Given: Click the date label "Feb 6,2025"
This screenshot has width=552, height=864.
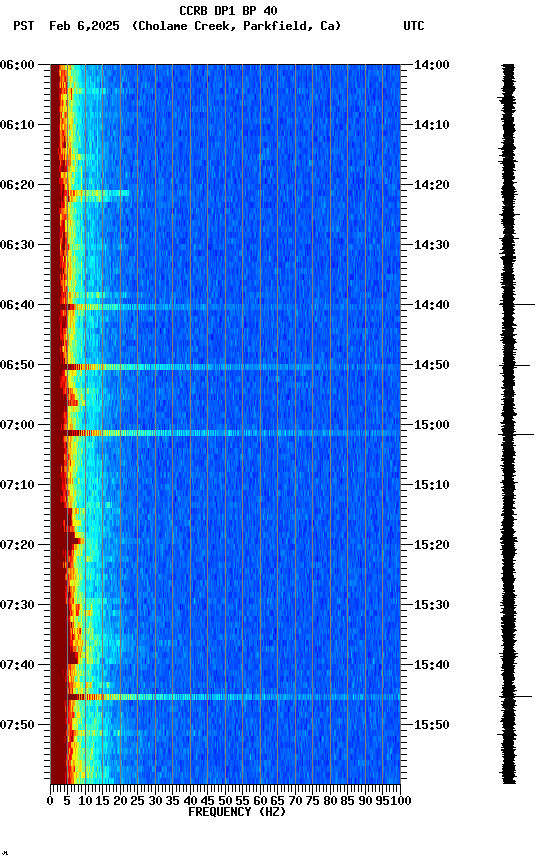Looking at the screenshot, I should 84,26.
